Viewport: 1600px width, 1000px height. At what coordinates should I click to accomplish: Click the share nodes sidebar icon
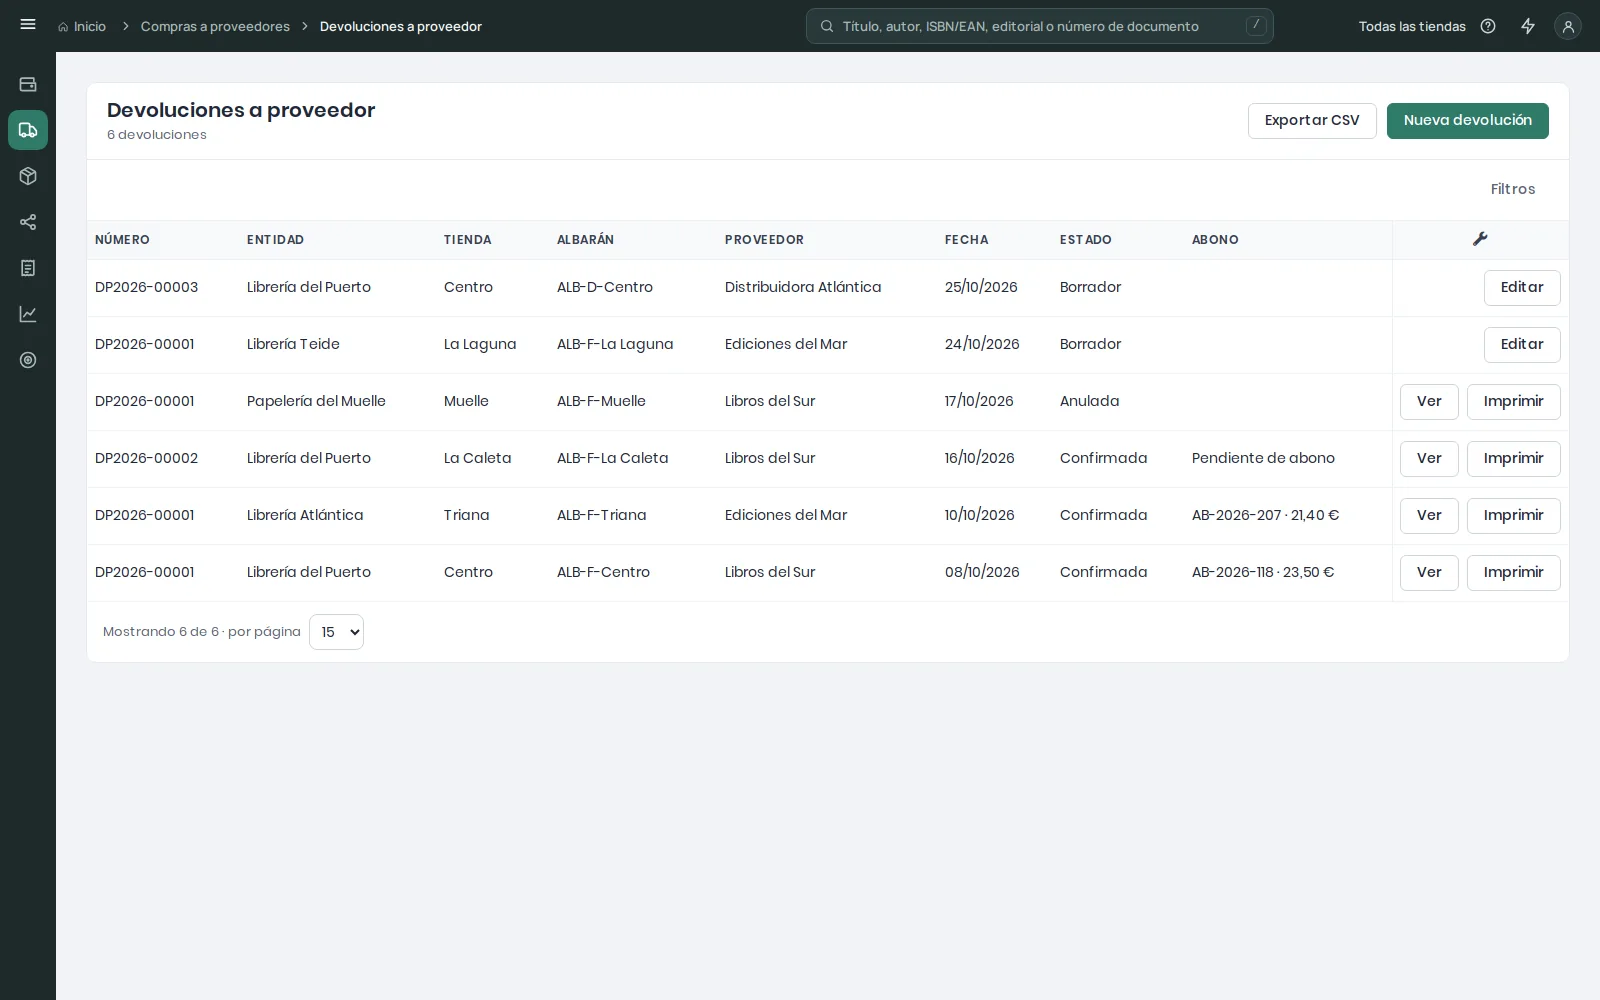[x=28, y=222]
